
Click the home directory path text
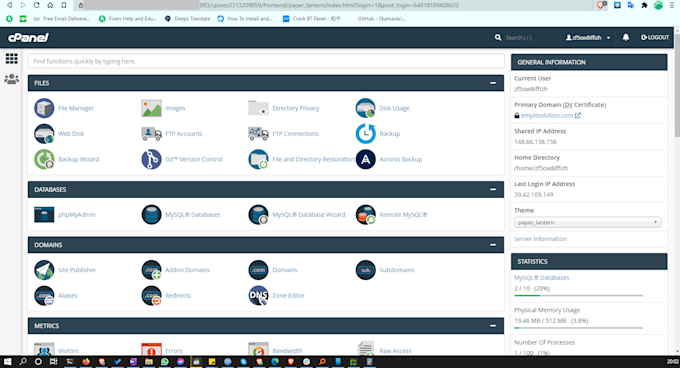[x=541, y=168]
